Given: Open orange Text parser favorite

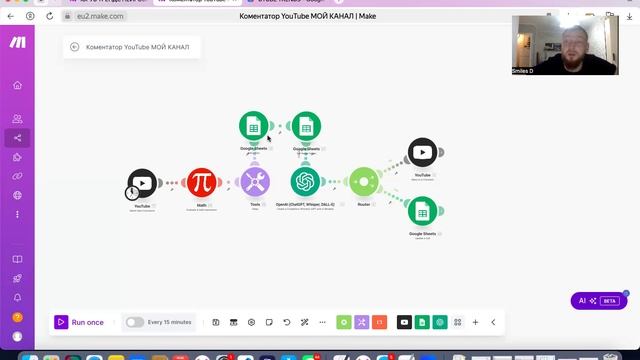Looking at the screenshot, I should point(379,322).
